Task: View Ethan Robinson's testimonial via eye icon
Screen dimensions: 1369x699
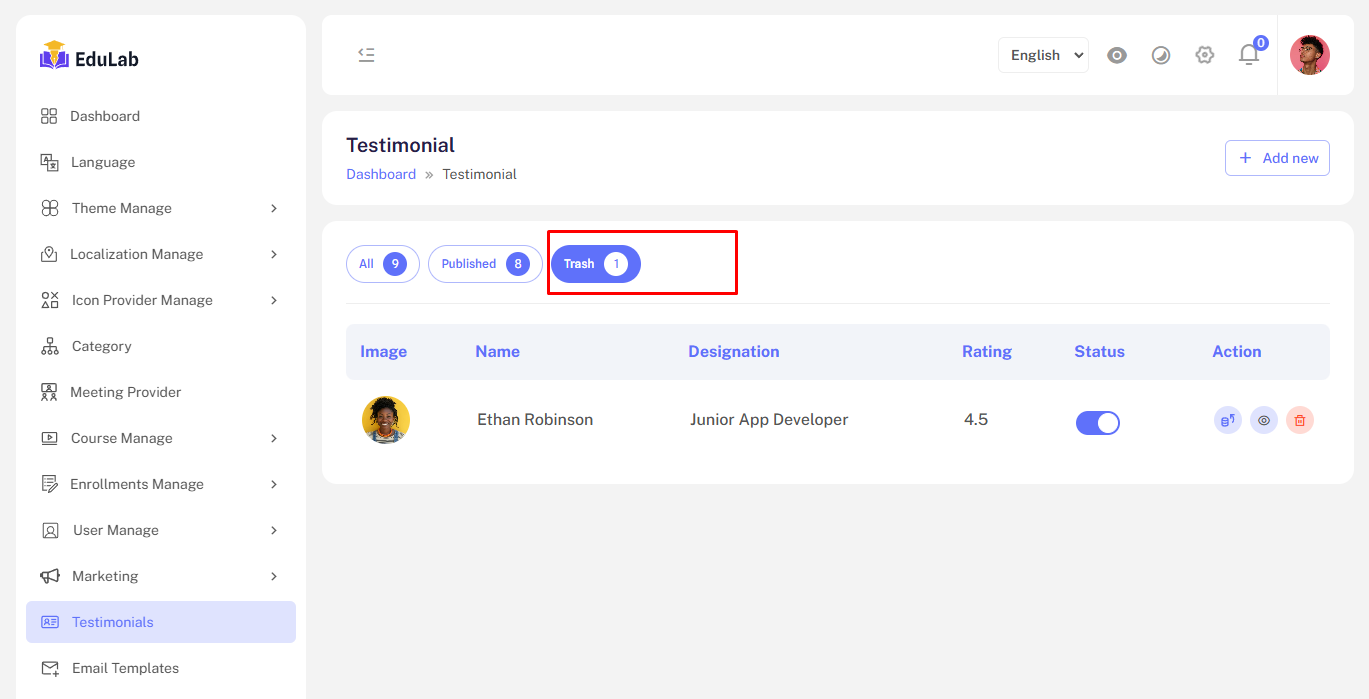Action: pos(1263,420)
